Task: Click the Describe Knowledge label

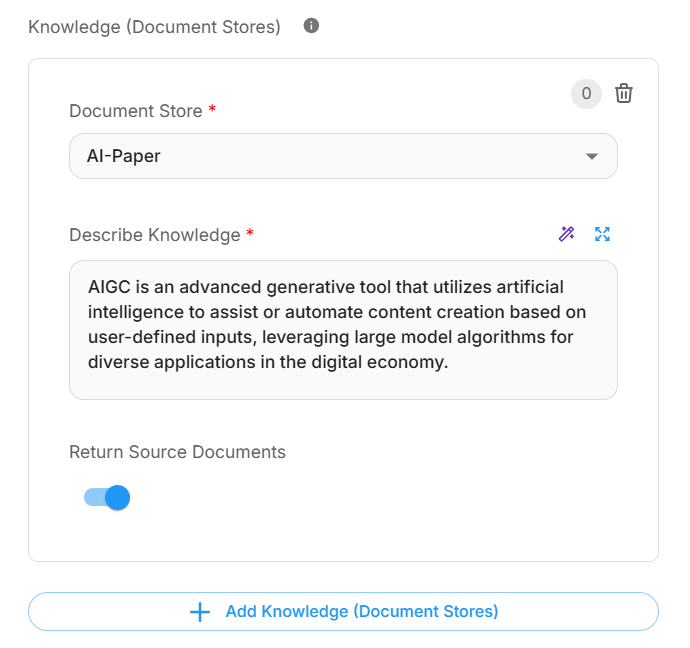Action: 154,235
